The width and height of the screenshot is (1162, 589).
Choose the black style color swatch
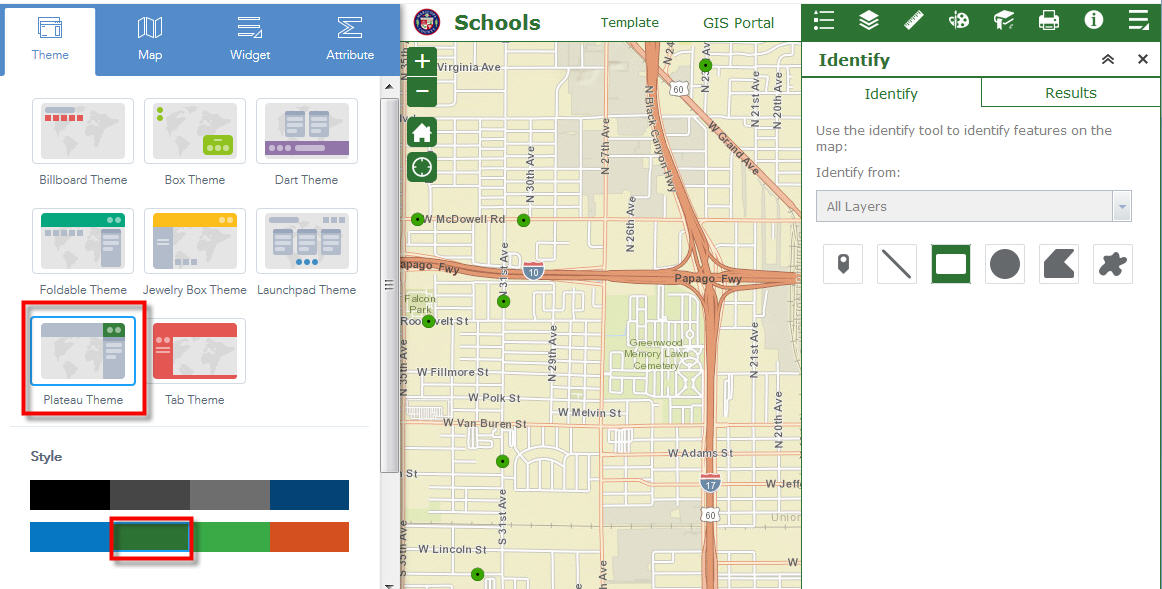click(x=70, y=495)
